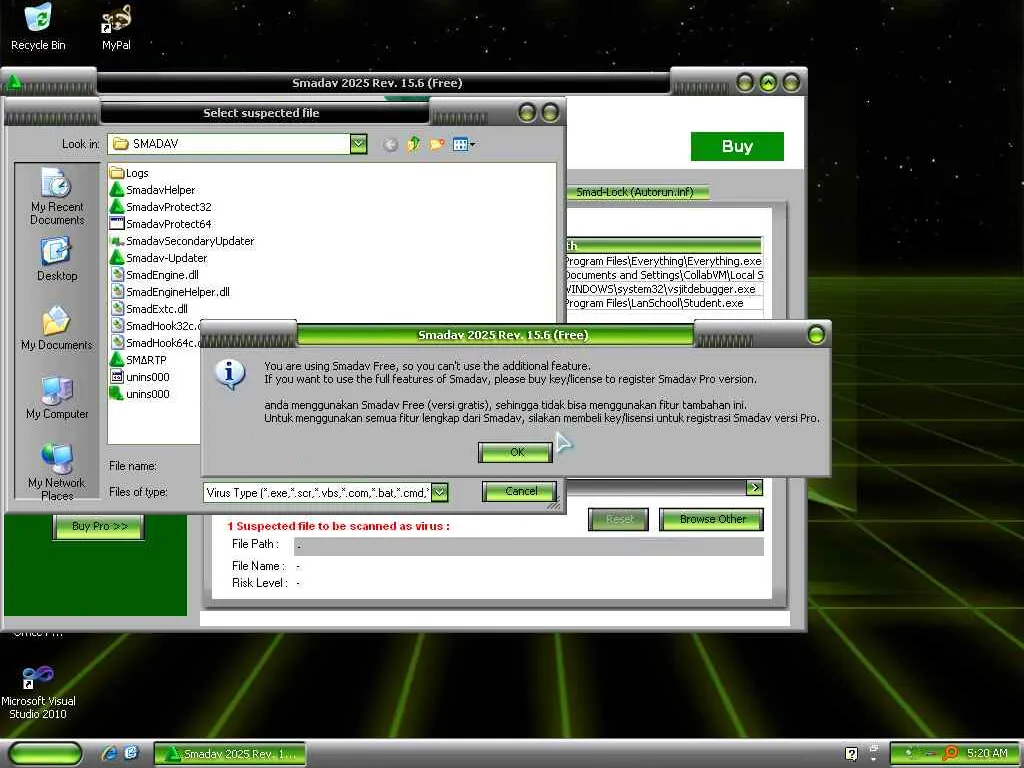Select the SmadHook64c file
The width and height of the screenshot is (1024, 768).
click(155, 343)
